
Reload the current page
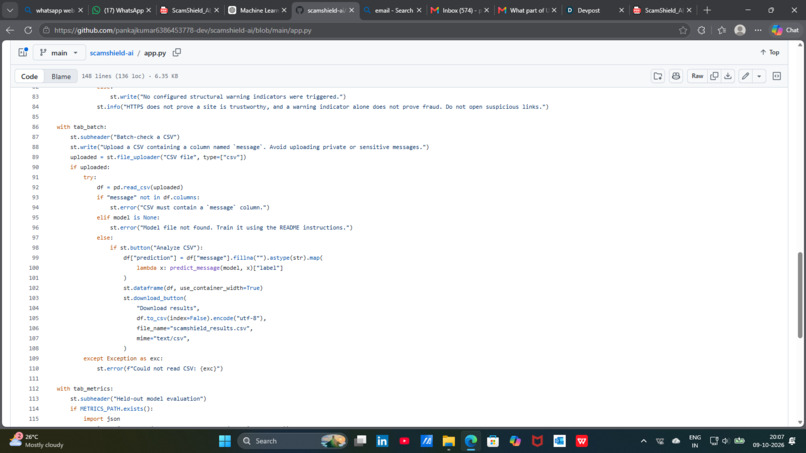28,30
